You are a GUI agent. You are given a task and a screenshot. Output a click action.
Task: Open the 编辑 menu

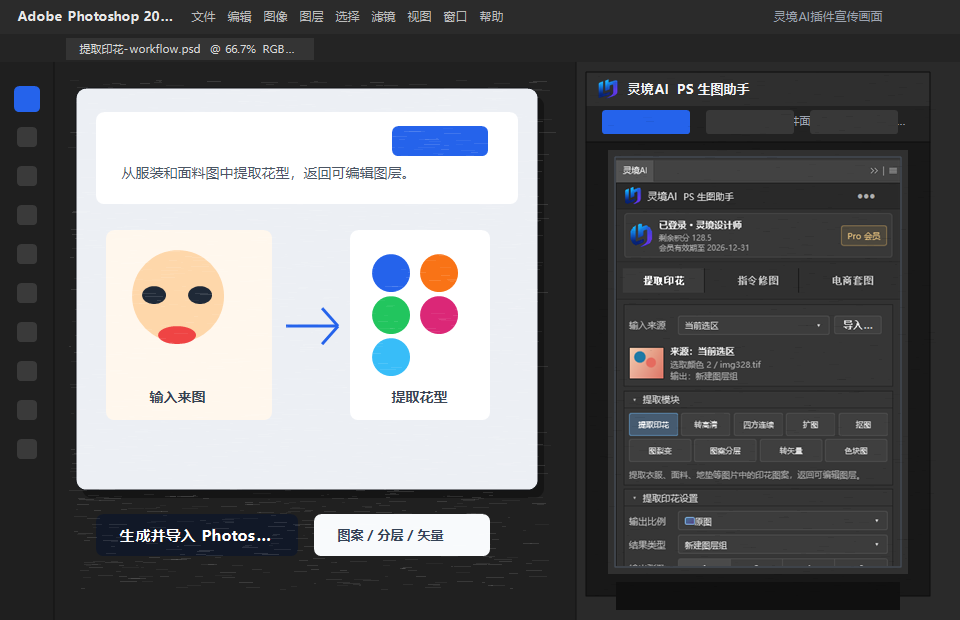(239, 17)
